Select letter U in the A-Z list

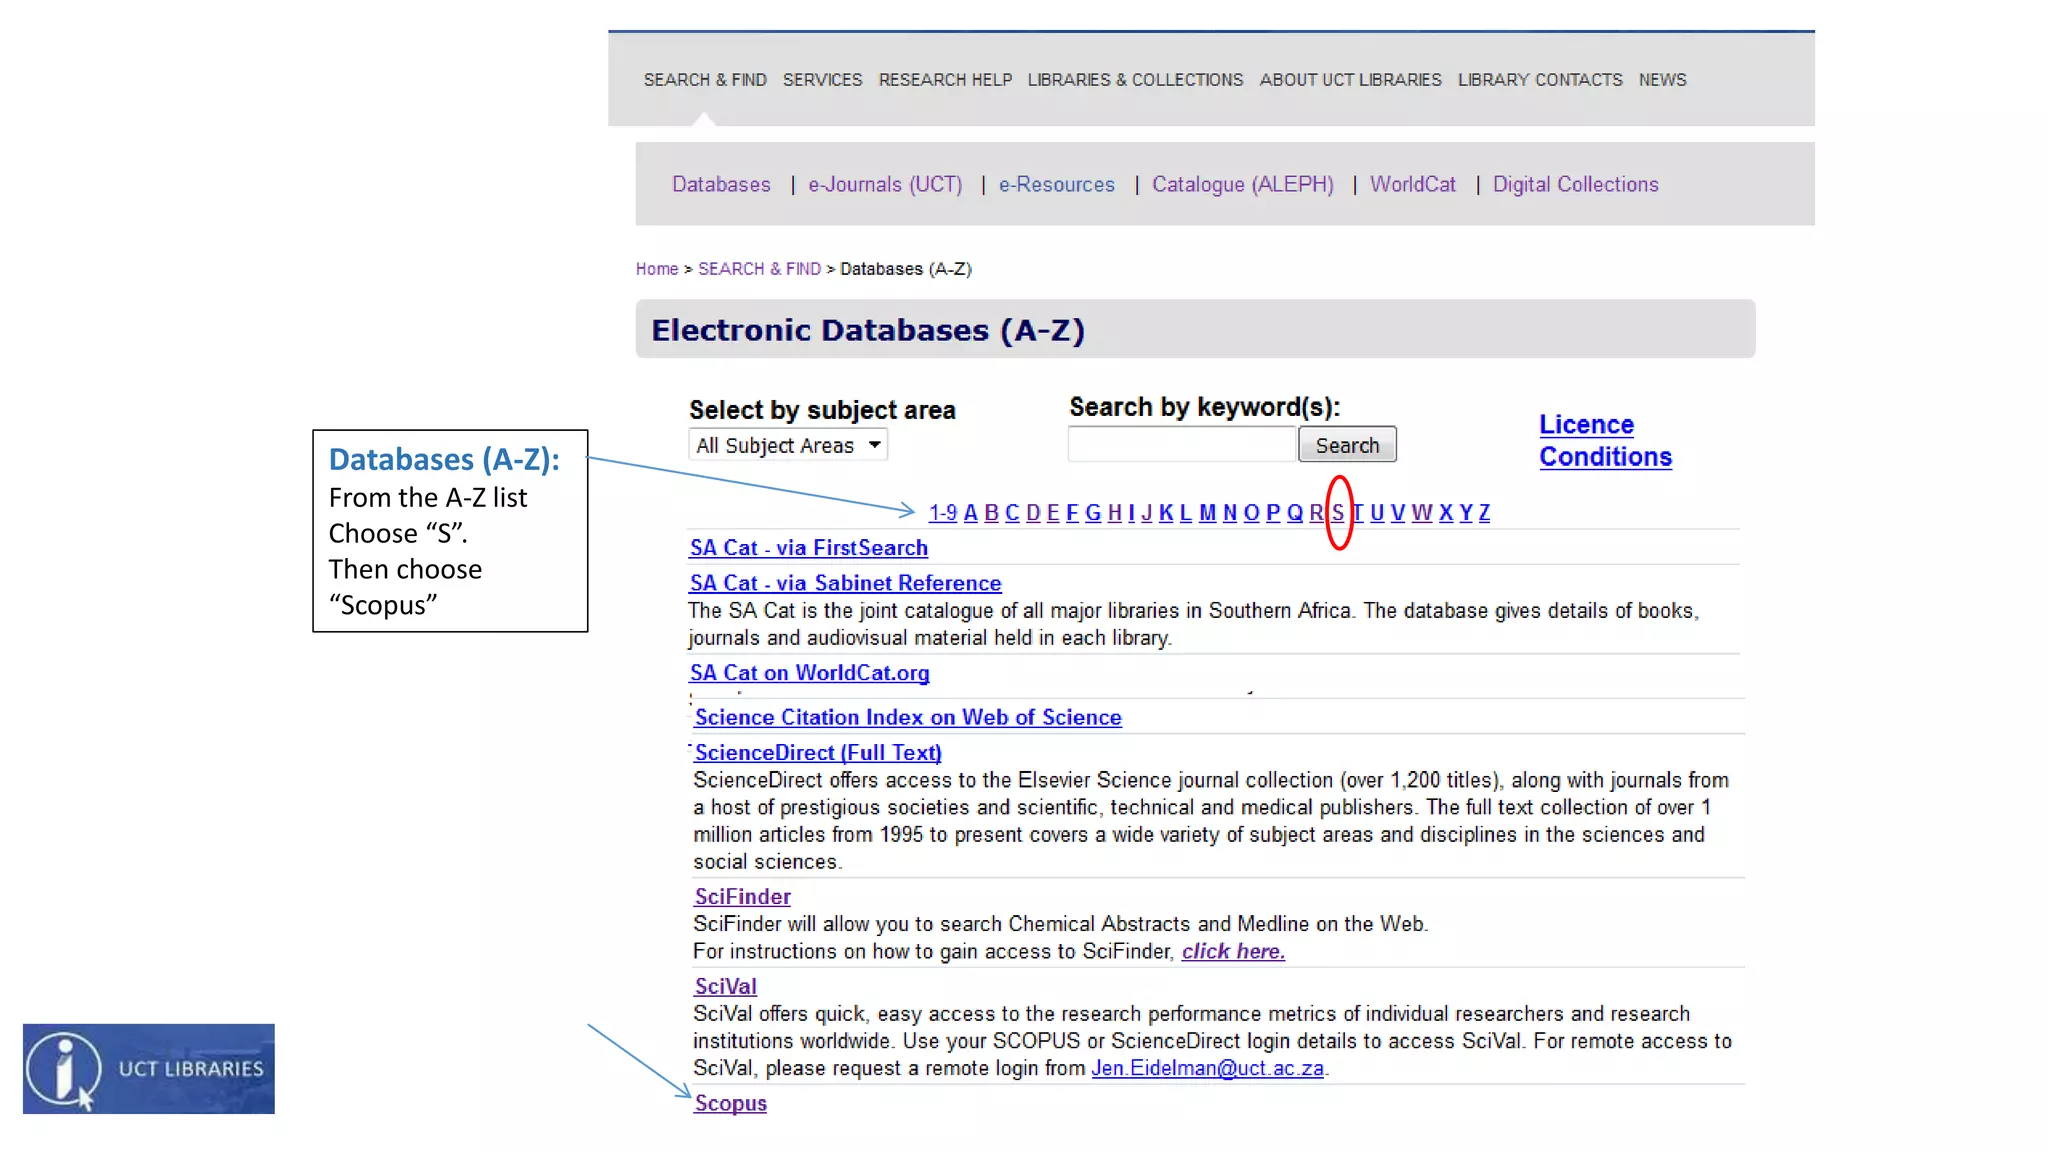[x=1377, y=512]
